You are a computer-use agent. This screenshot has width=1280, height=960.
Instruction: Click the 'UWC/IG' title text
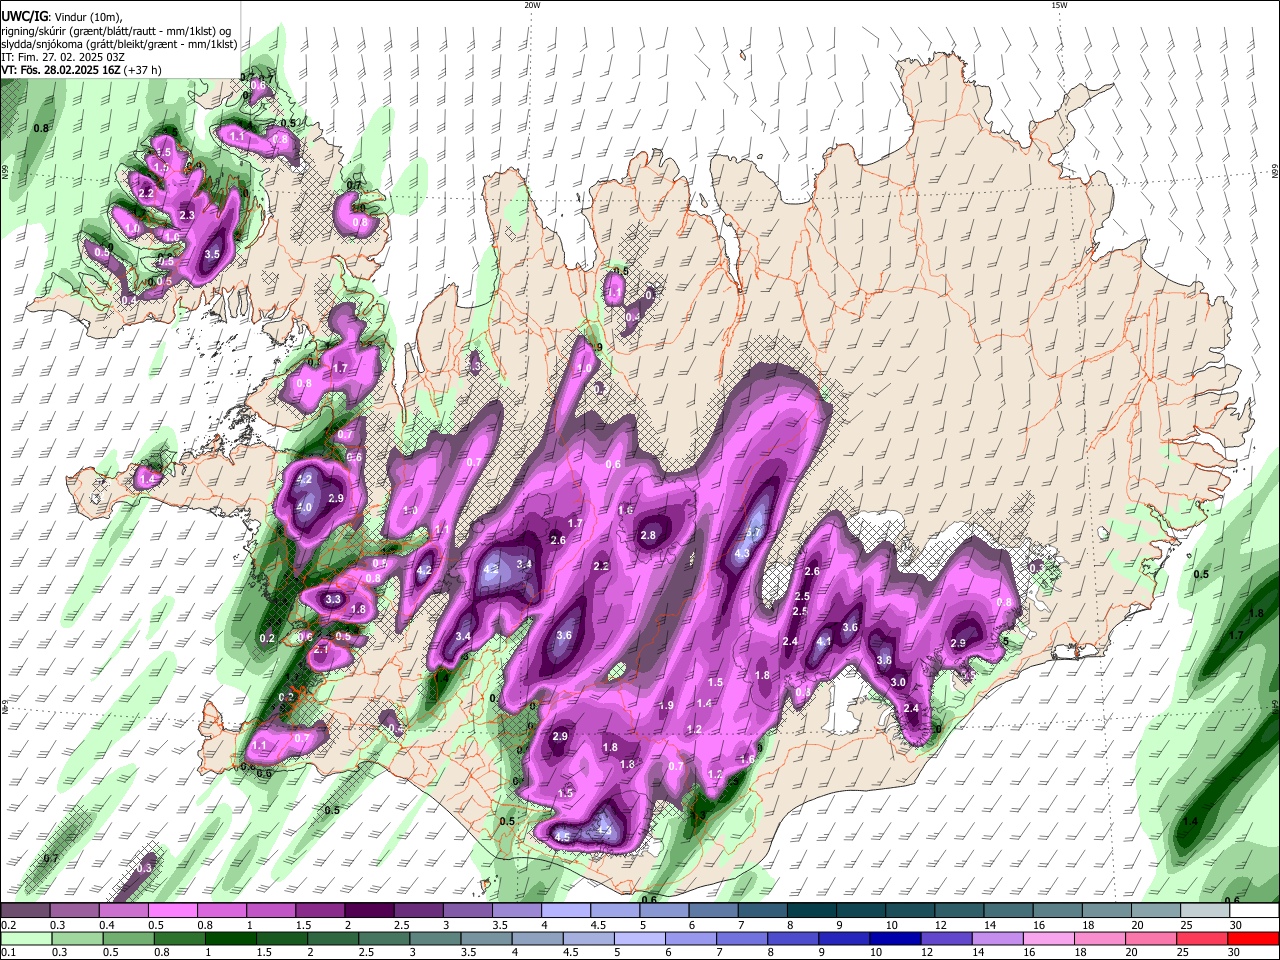[x=23, y=17]
